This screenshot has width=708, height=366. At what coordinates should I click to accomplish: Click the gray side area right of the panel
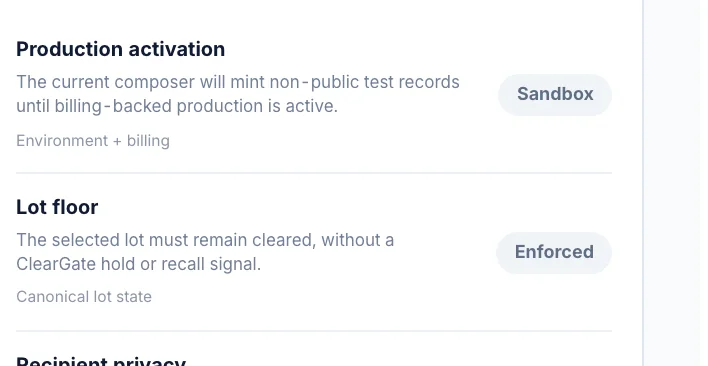676,183
